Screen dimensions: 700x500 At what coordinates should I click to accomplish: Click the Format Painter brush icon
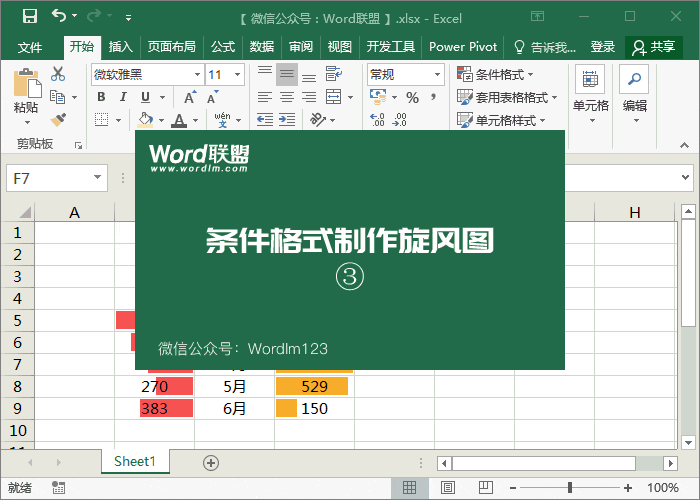click(58, 119)
